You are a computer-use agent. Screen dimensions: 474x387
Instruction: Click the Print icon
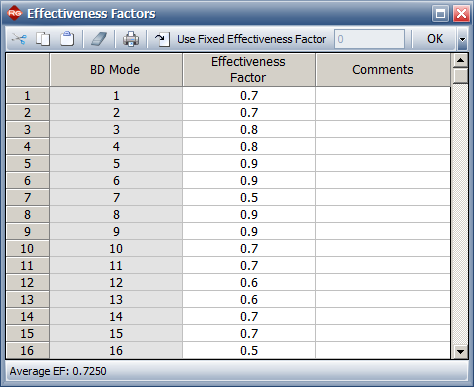coord(131,39)
